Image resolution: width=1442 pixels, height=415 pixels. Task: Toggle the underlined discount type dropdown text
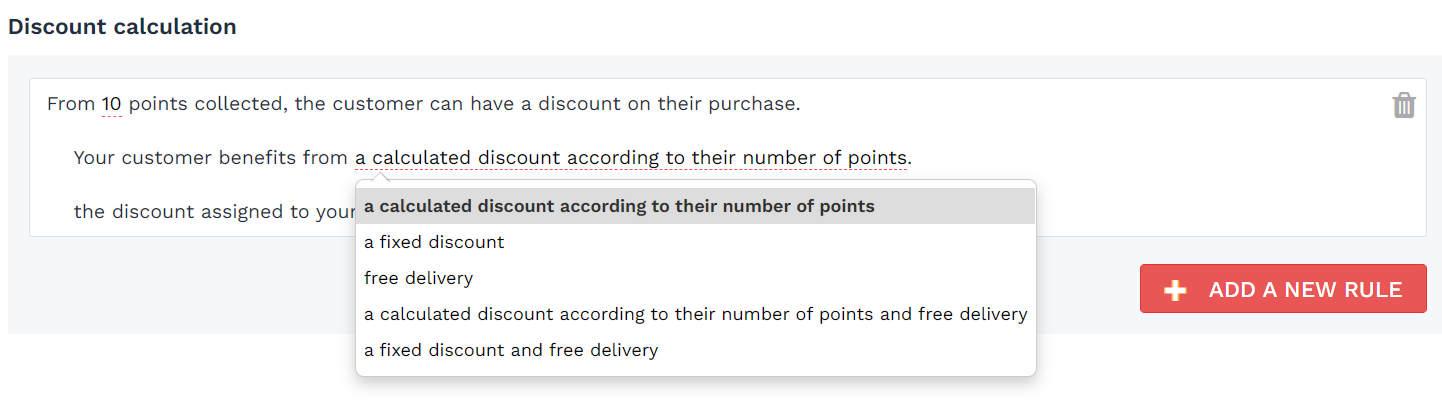(631, 157)
